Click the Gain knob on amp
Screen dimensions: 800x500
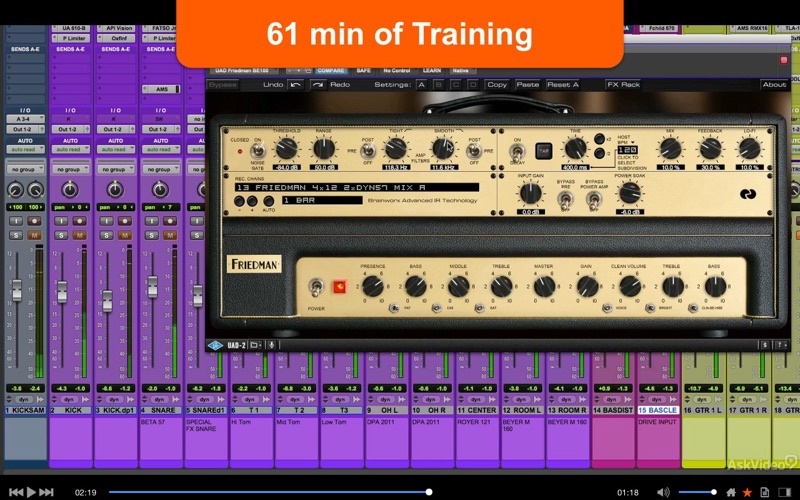tap(587, 286)
